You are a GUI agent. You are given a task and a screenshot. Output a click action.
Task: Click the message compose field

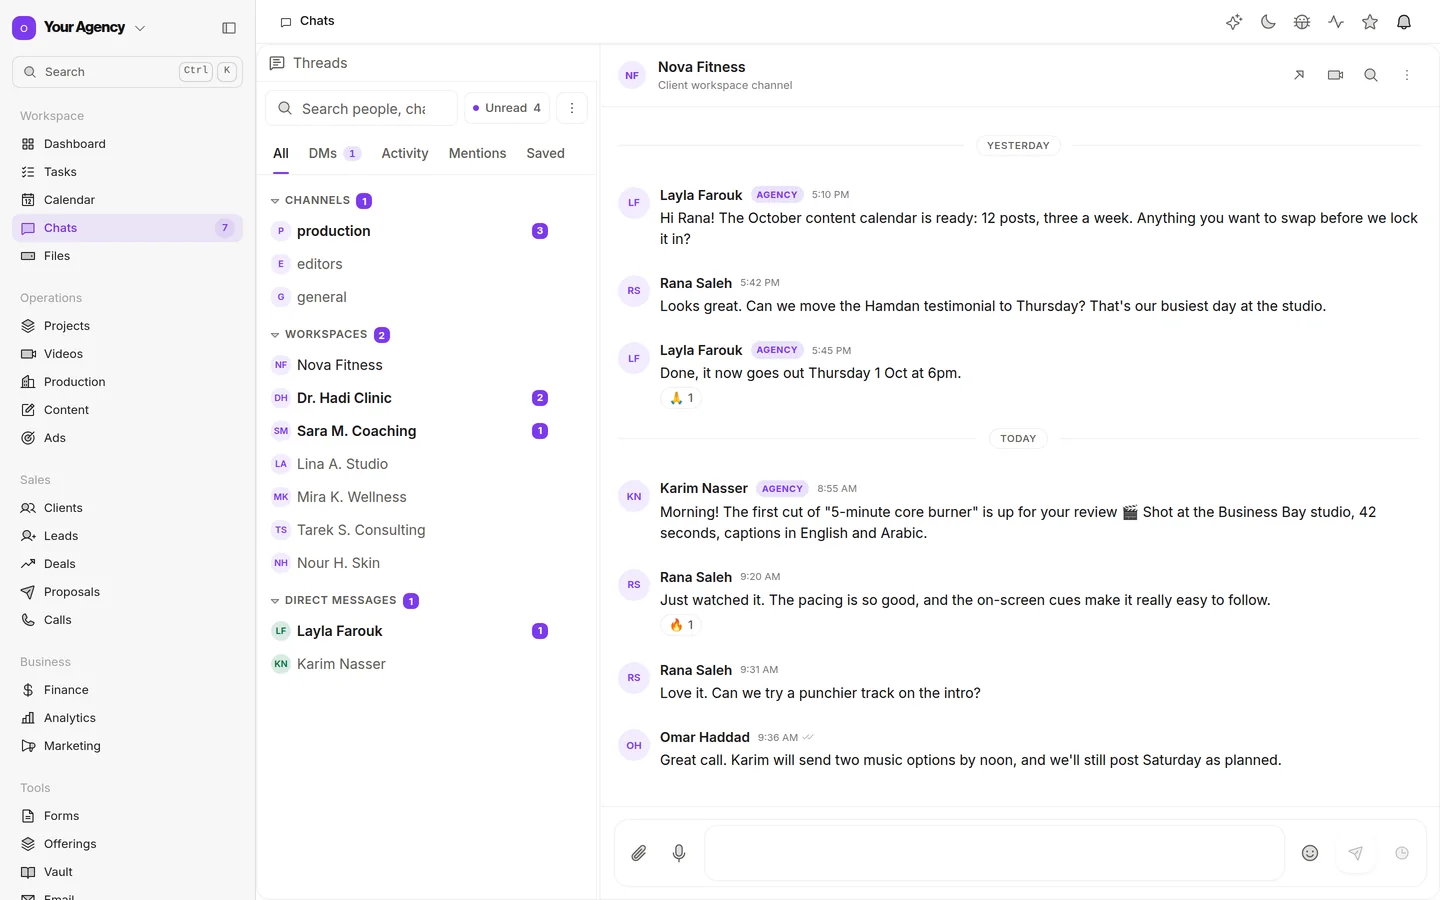pos(994,853)
